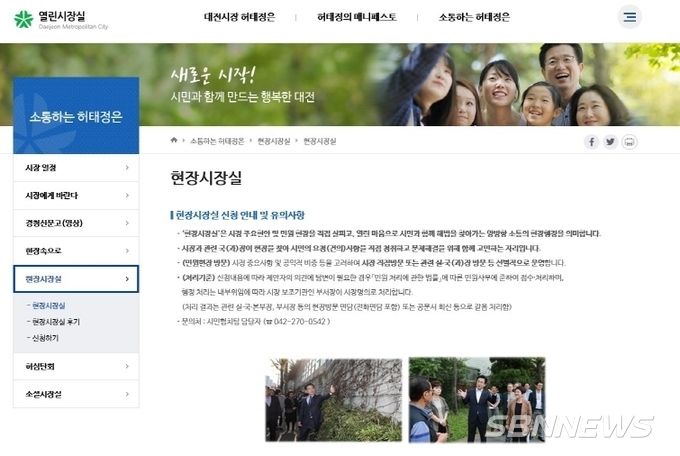Select 허심탄회 in the sidebar
Viewport: 680px width, 456px height.
point(76,366)
